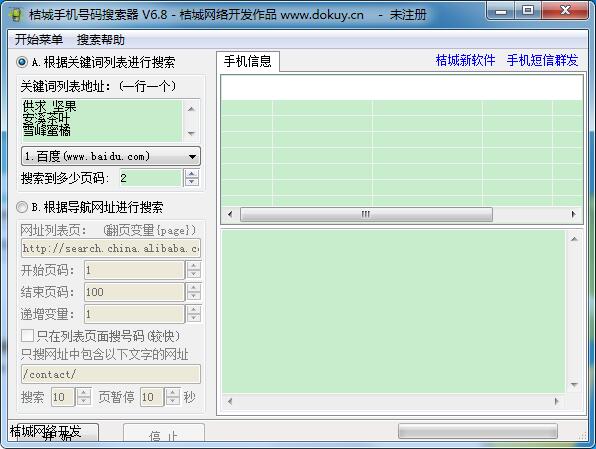596x449 pixels.
Task: Minimize the window
Action: click(x=501, y=11)
